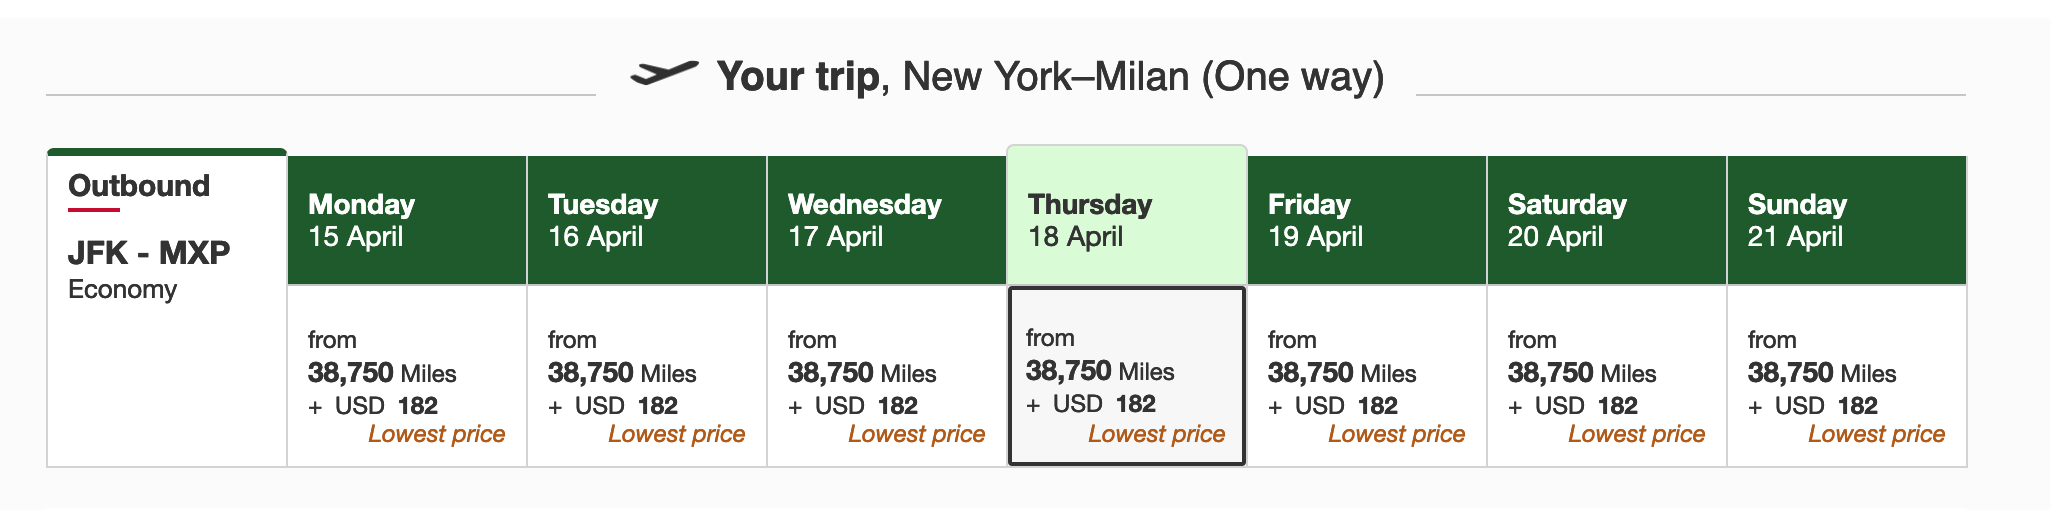Viewport: 2050px width, 510px height.
Task: Go to Saturday 20 April date tab
Action: (1606, 220)
